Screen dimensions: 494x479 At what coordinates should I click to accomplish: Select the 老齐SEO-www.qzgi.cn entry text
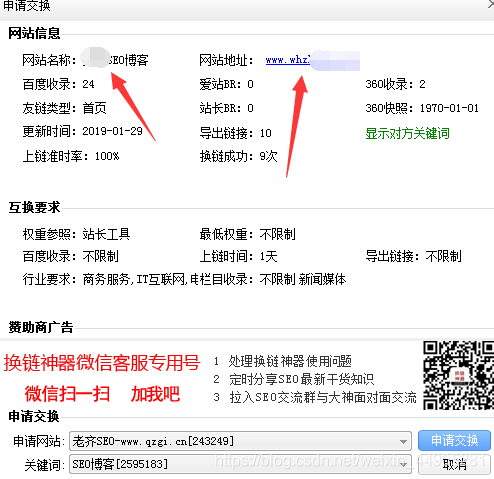click(153, 441)
